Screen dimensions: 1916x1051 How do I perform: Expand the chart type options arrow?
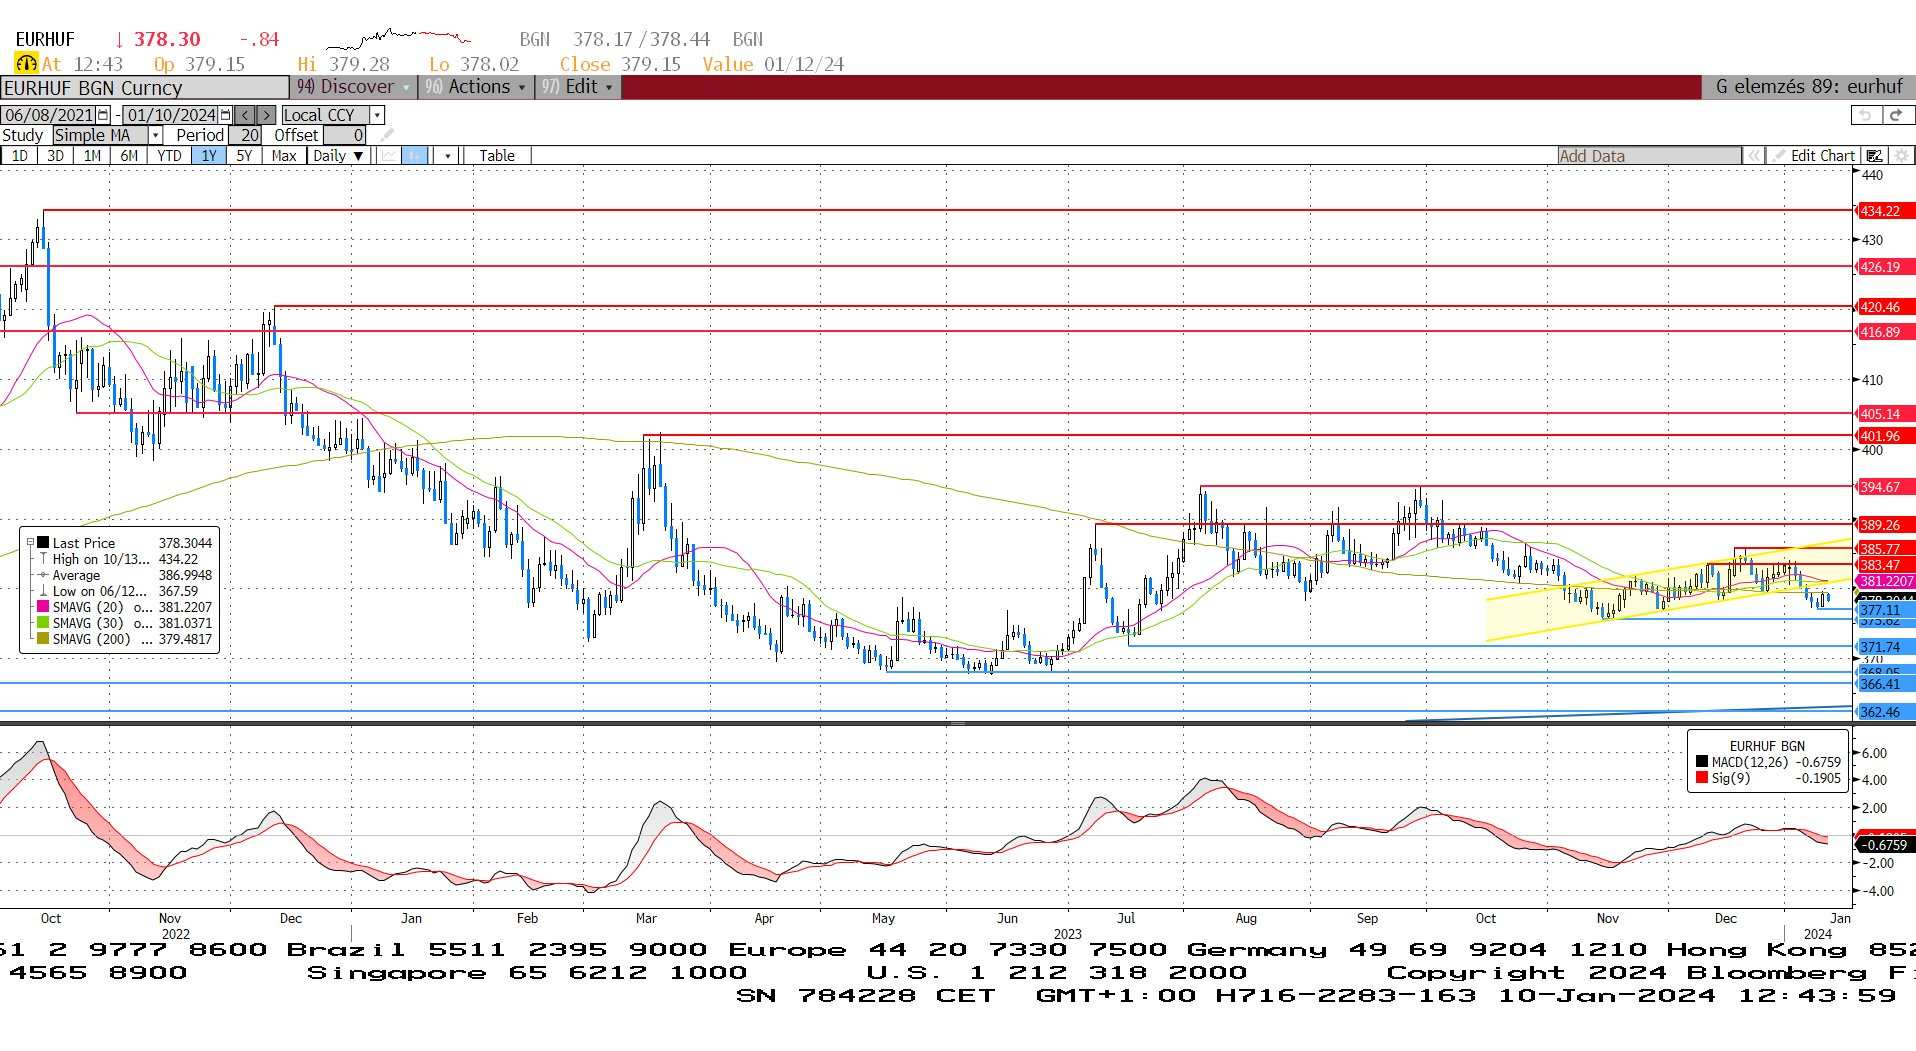[x=448, y=156]
